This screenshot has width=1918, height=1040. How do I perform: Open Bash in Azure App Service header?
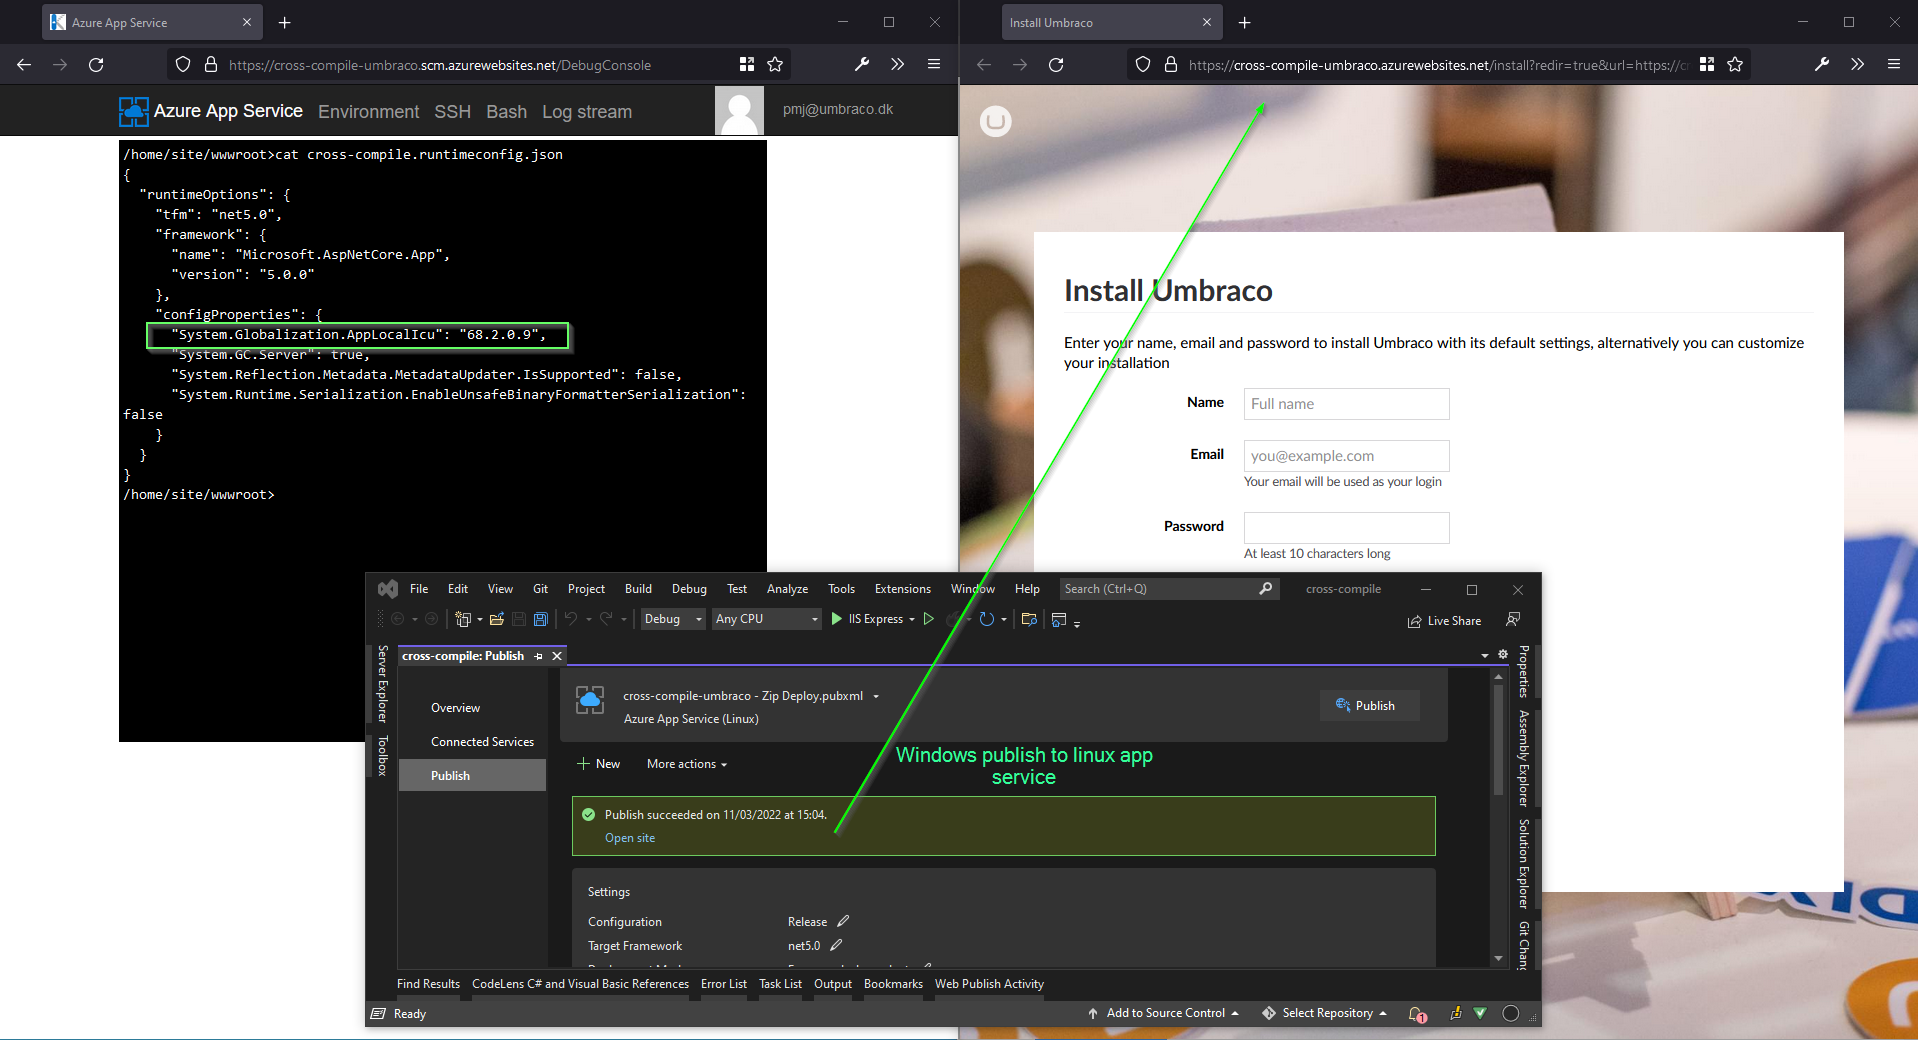506,112
